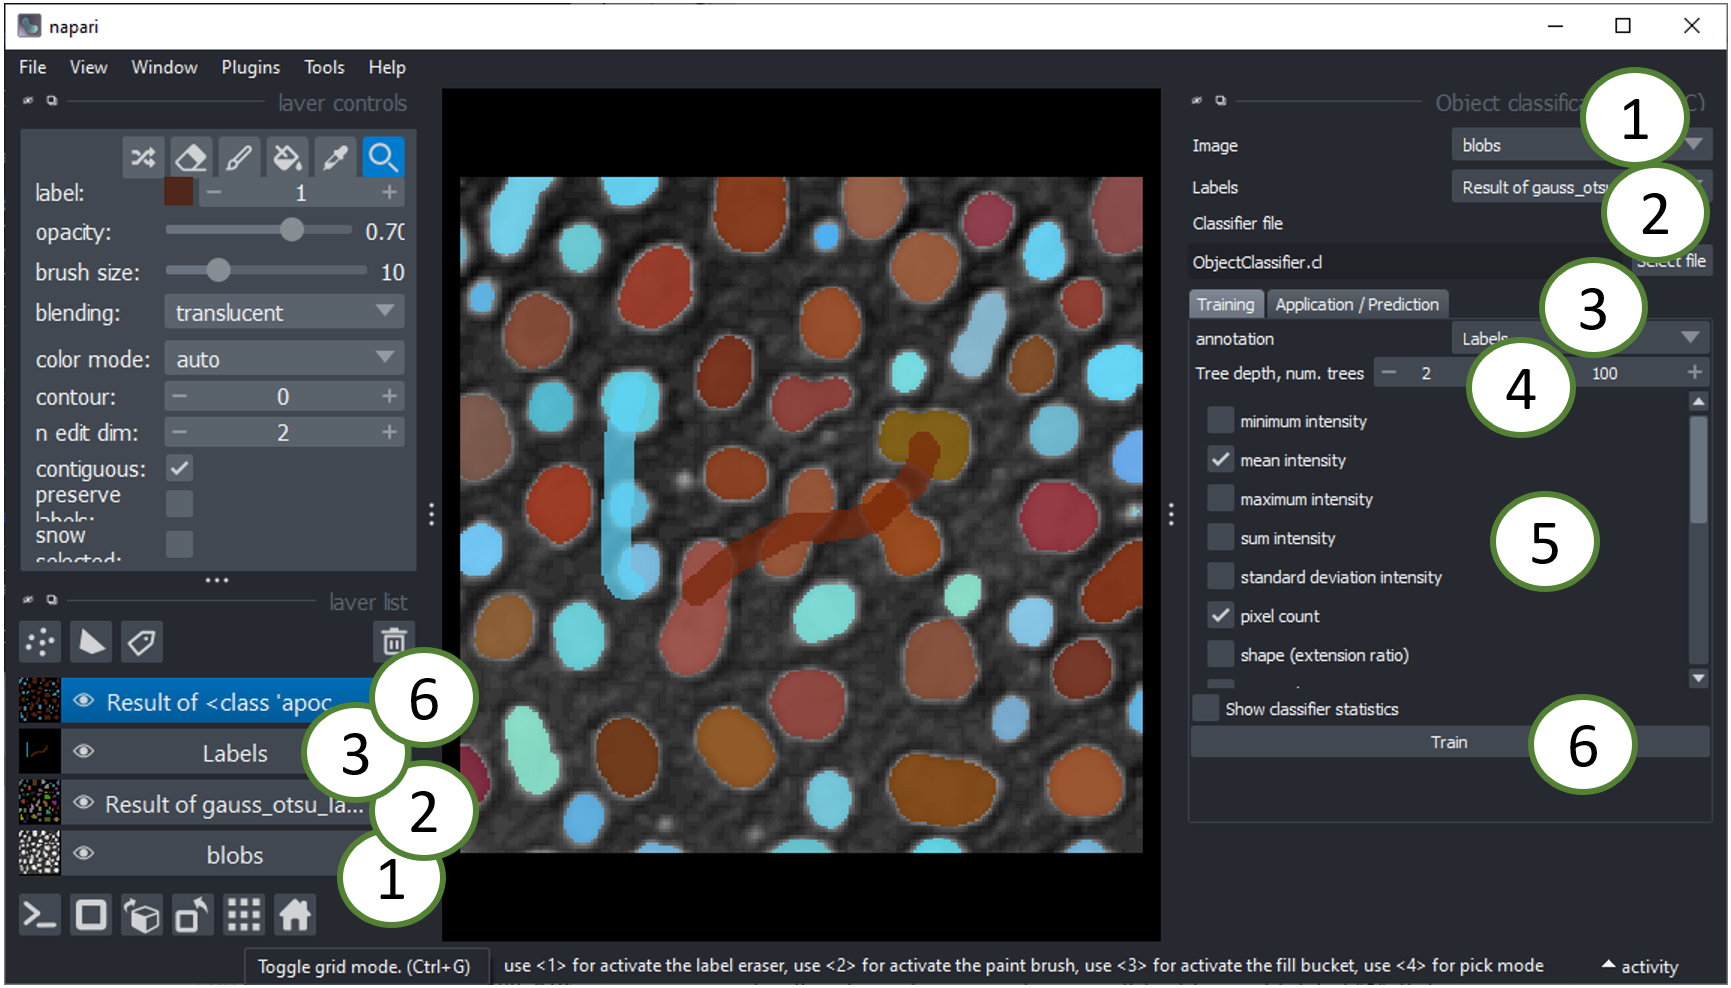
Task: Shuffle label colors in layer controls
Action: [143, 157]
